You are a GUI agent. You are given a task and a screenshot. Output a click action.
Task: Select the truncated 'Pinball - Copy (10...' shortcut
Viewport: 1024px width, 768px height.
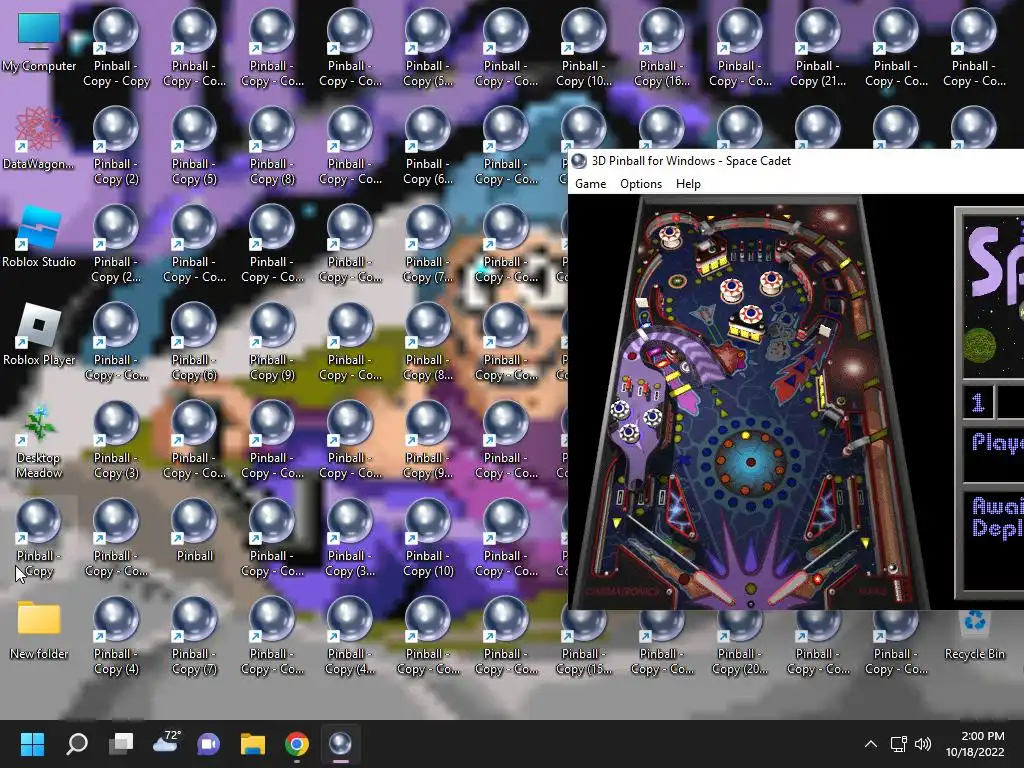coord(584,48)
